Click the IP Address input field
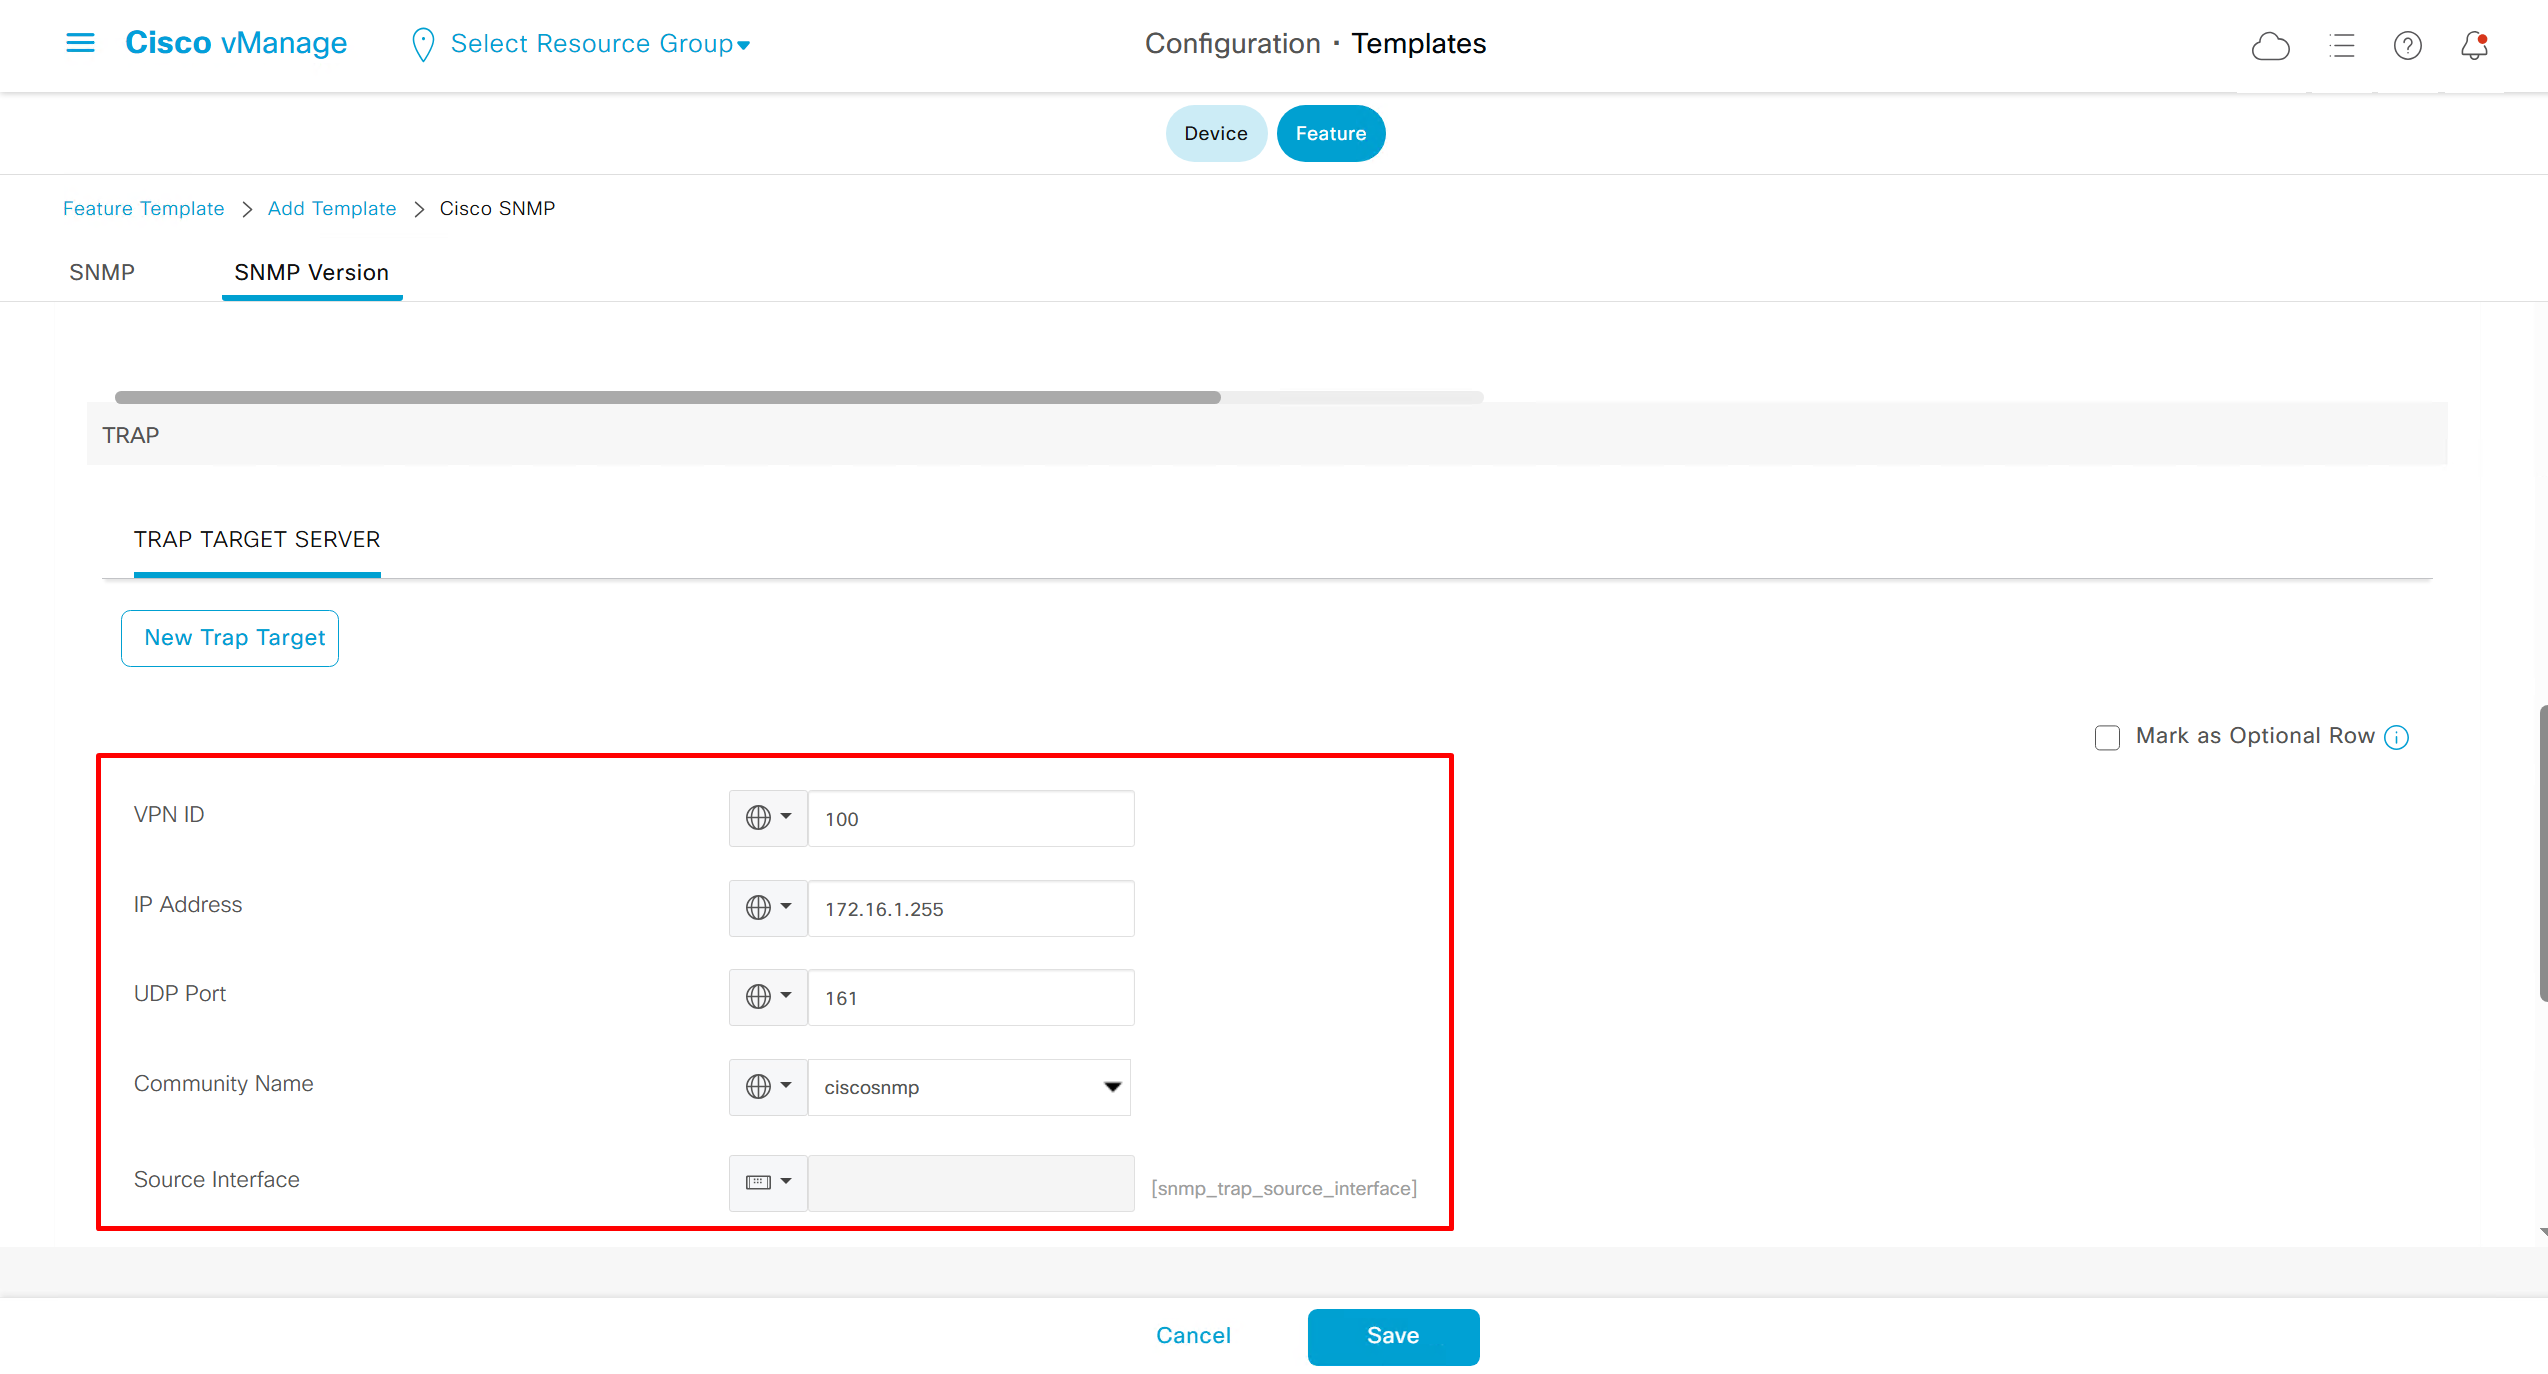 click(x=970, y=909)
